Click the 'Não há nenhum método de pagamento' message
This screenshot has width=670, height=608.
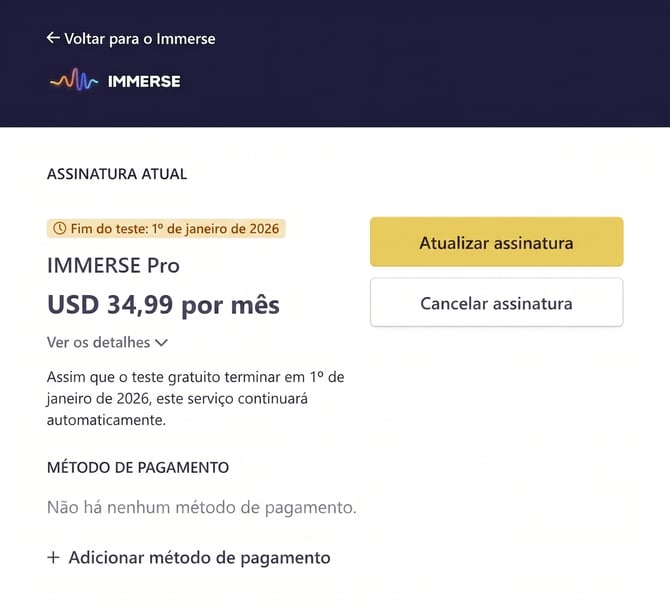click(202, 508)
